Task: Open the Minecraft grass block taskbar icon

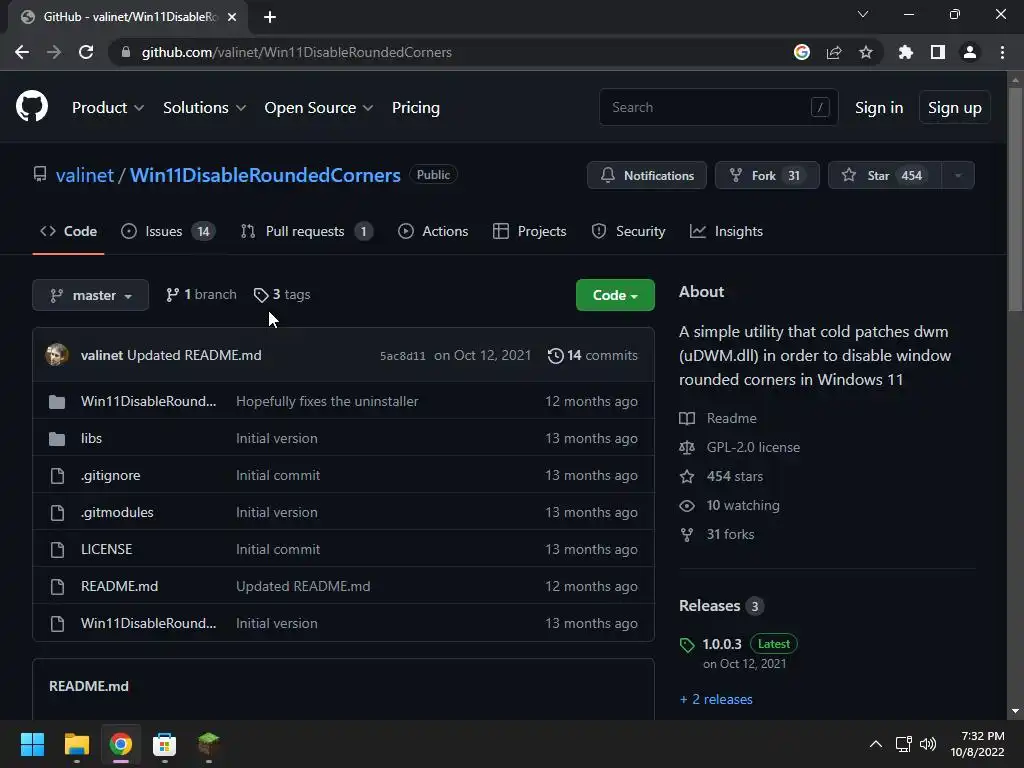Action: tap(208, 744)
